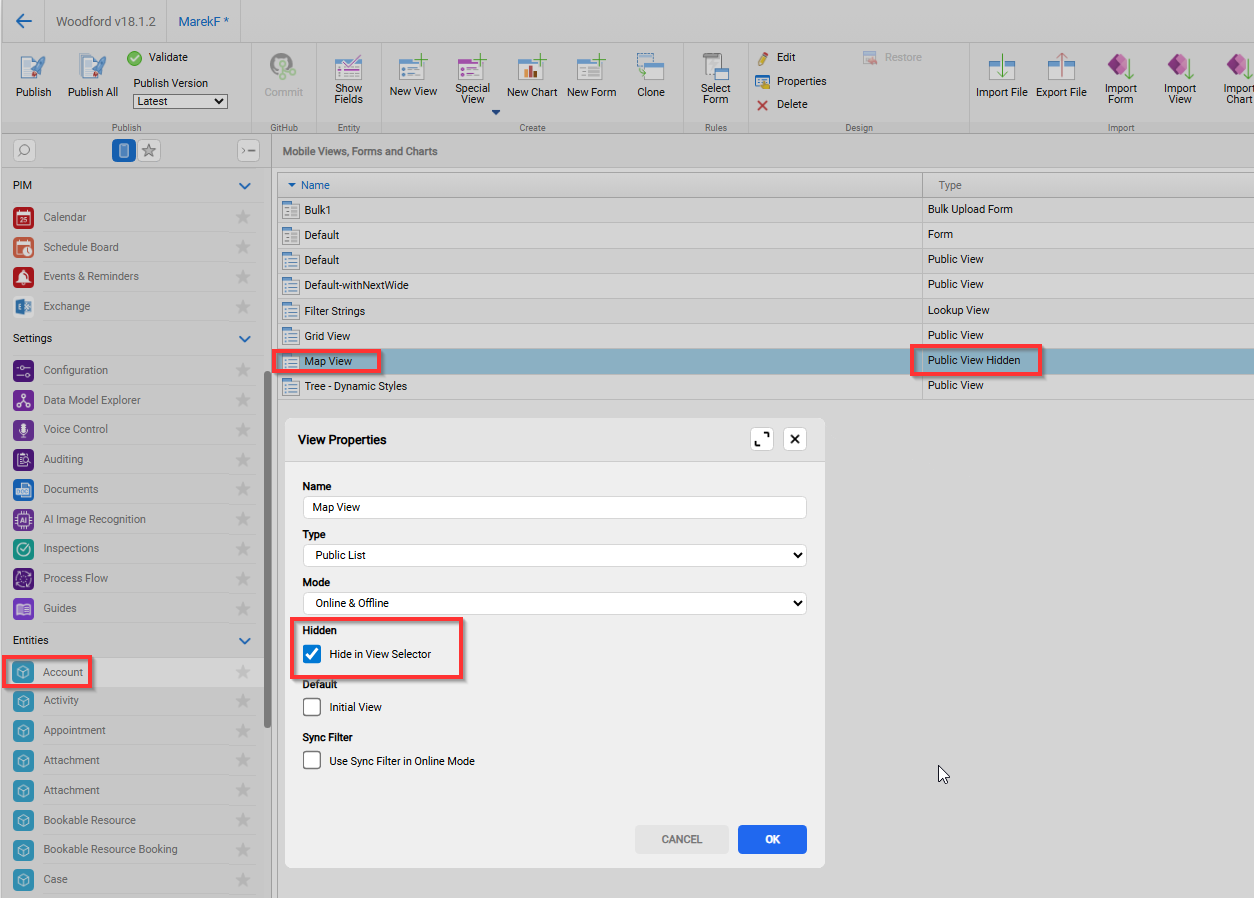Click the Export File icon

pyautogui.click(x=1060, y=68)
